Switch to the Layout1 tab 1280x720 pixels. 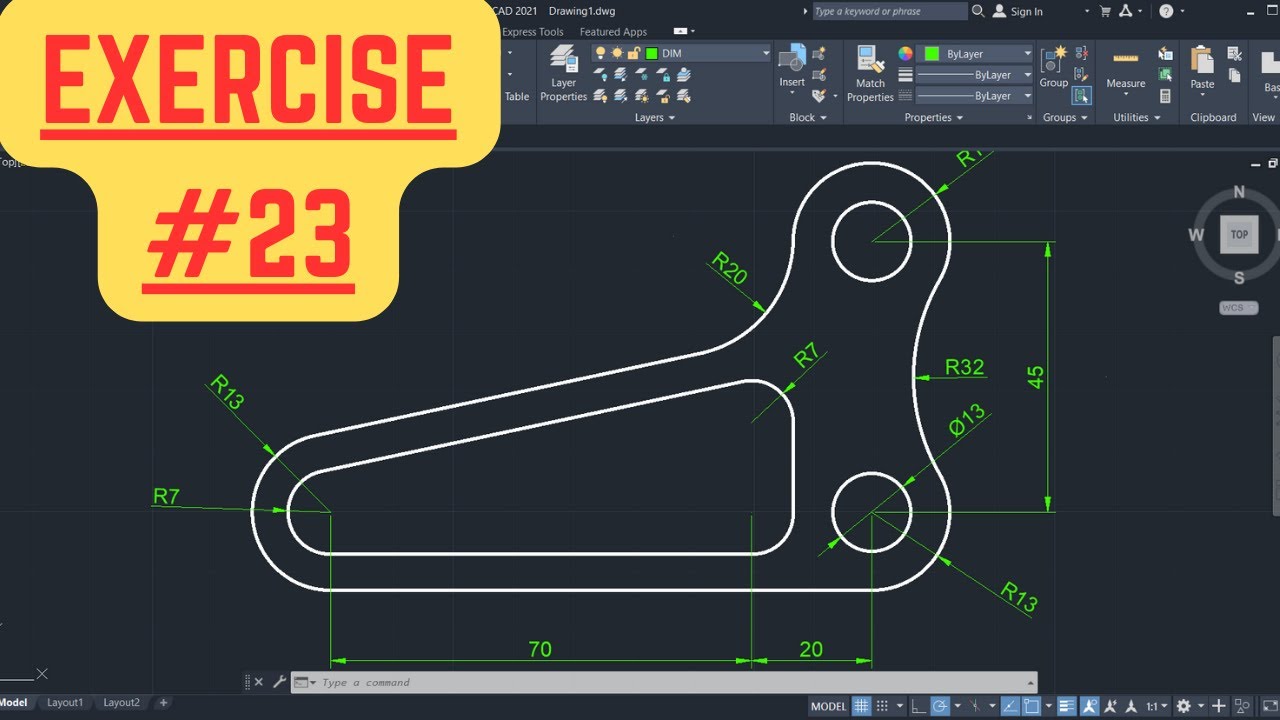[x=65, y=703]
